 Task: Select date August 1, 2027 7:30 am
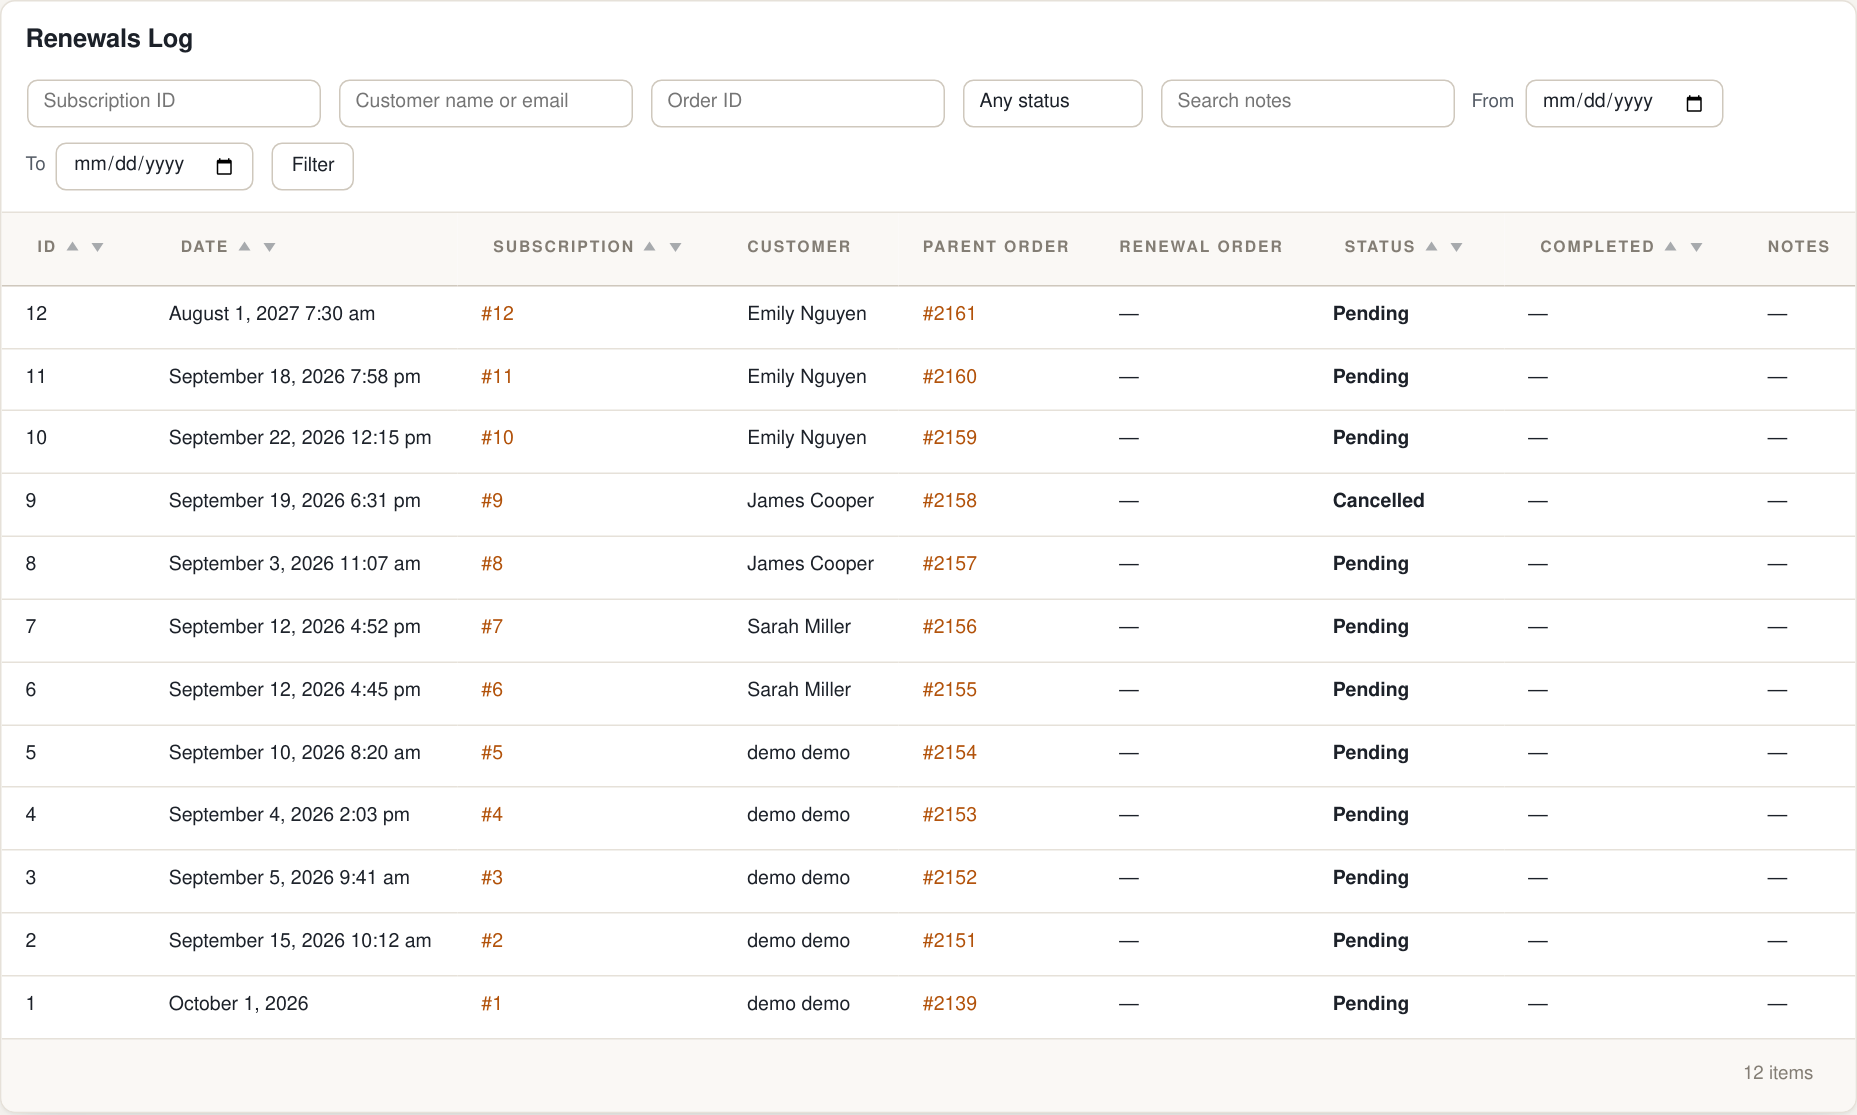(272, 314)
